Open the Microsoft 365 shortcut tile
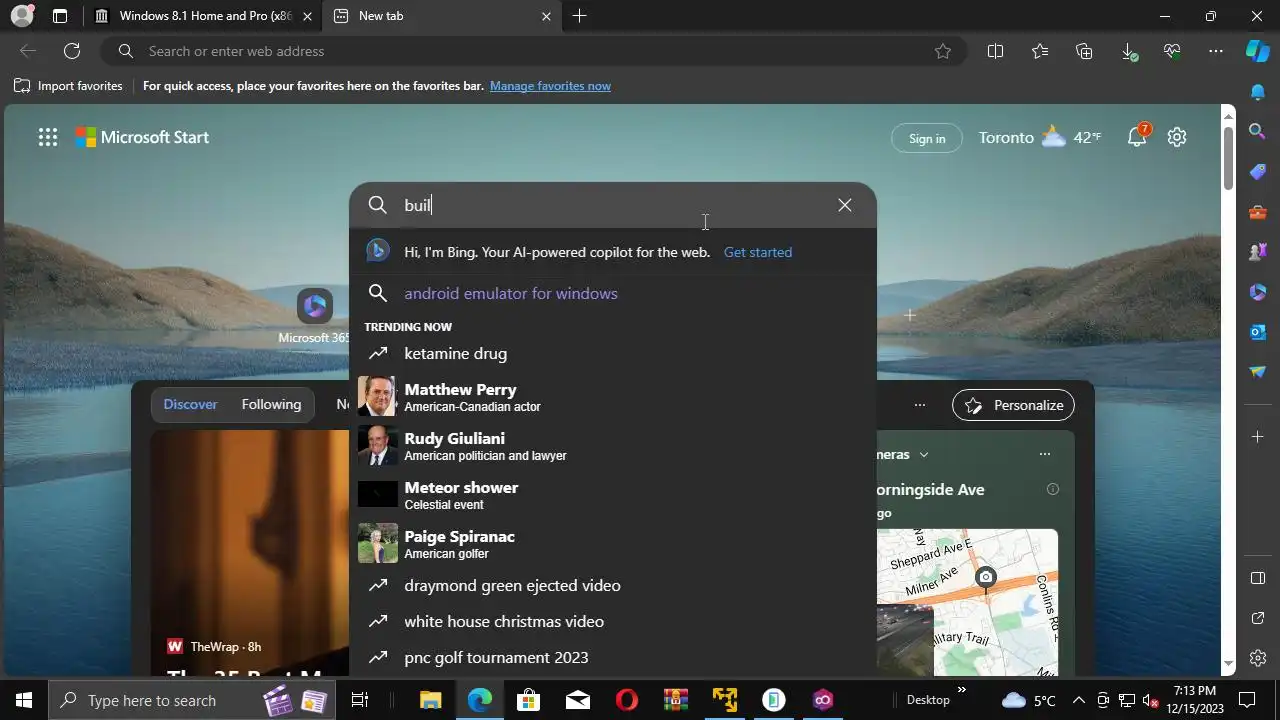The height and width of the screenshot is (720, 1280). pyautogui.click(x=315, y=306)
